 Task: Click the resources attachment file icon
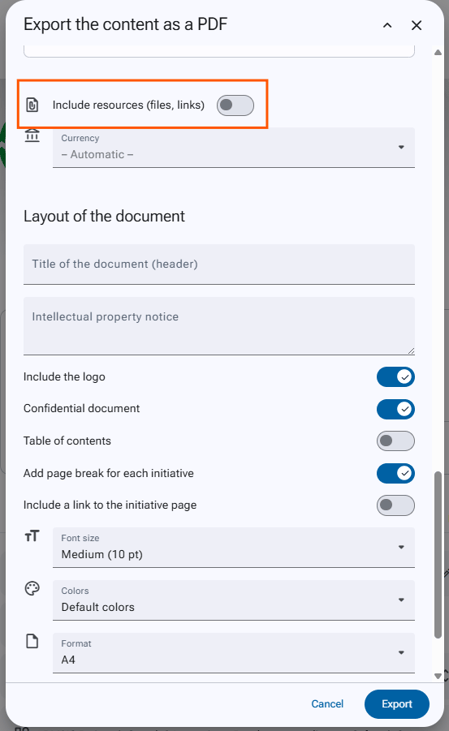click(32, 105)
